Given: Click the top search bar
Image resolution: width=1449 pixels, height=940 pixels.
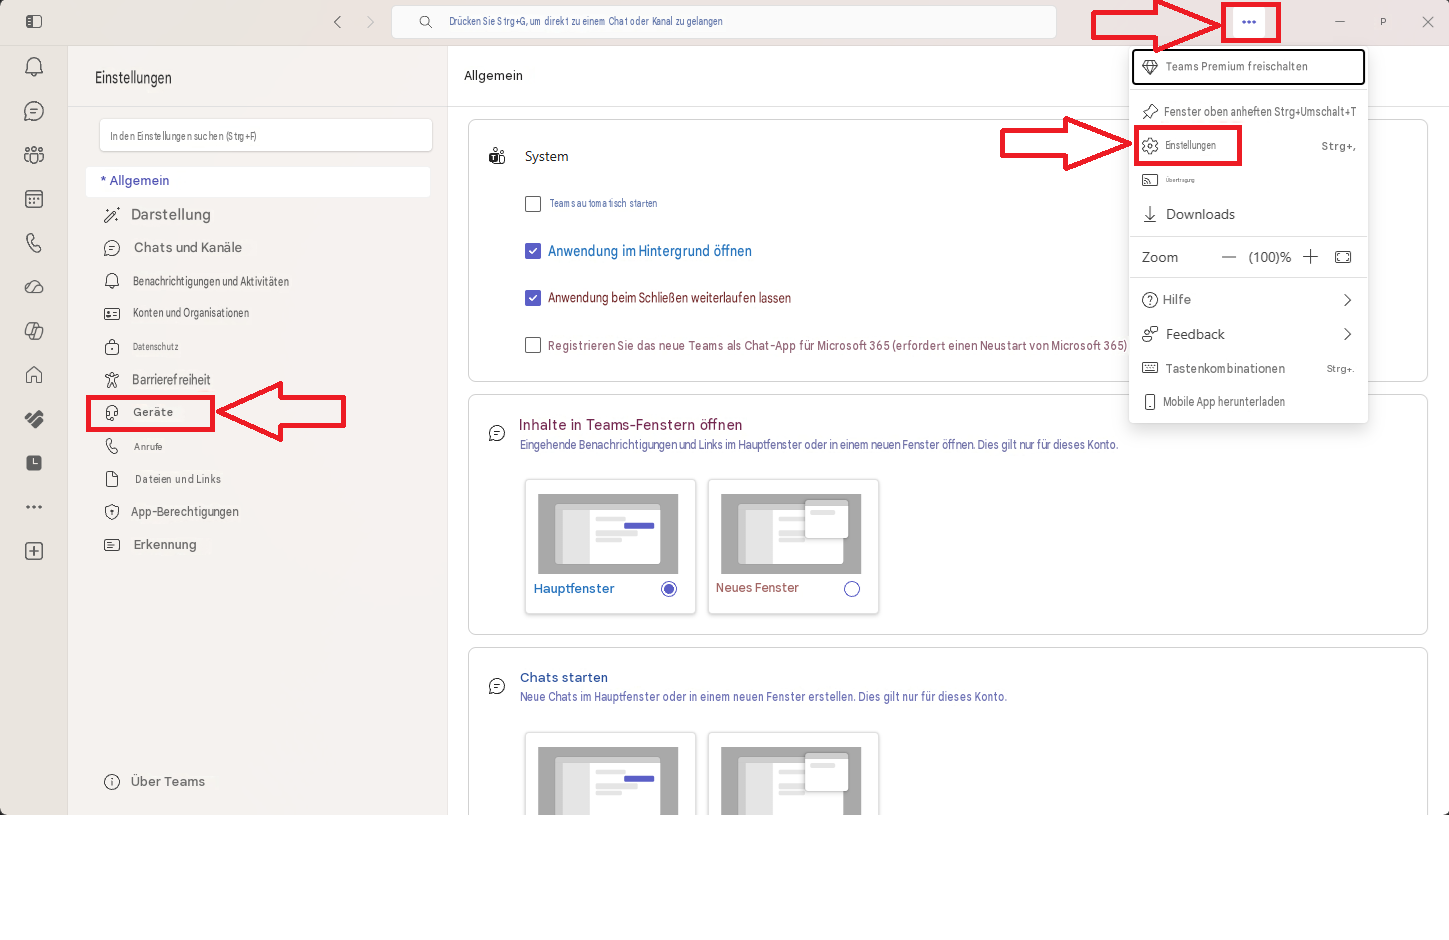Looking at the screenshot, I should click(724, 21).
